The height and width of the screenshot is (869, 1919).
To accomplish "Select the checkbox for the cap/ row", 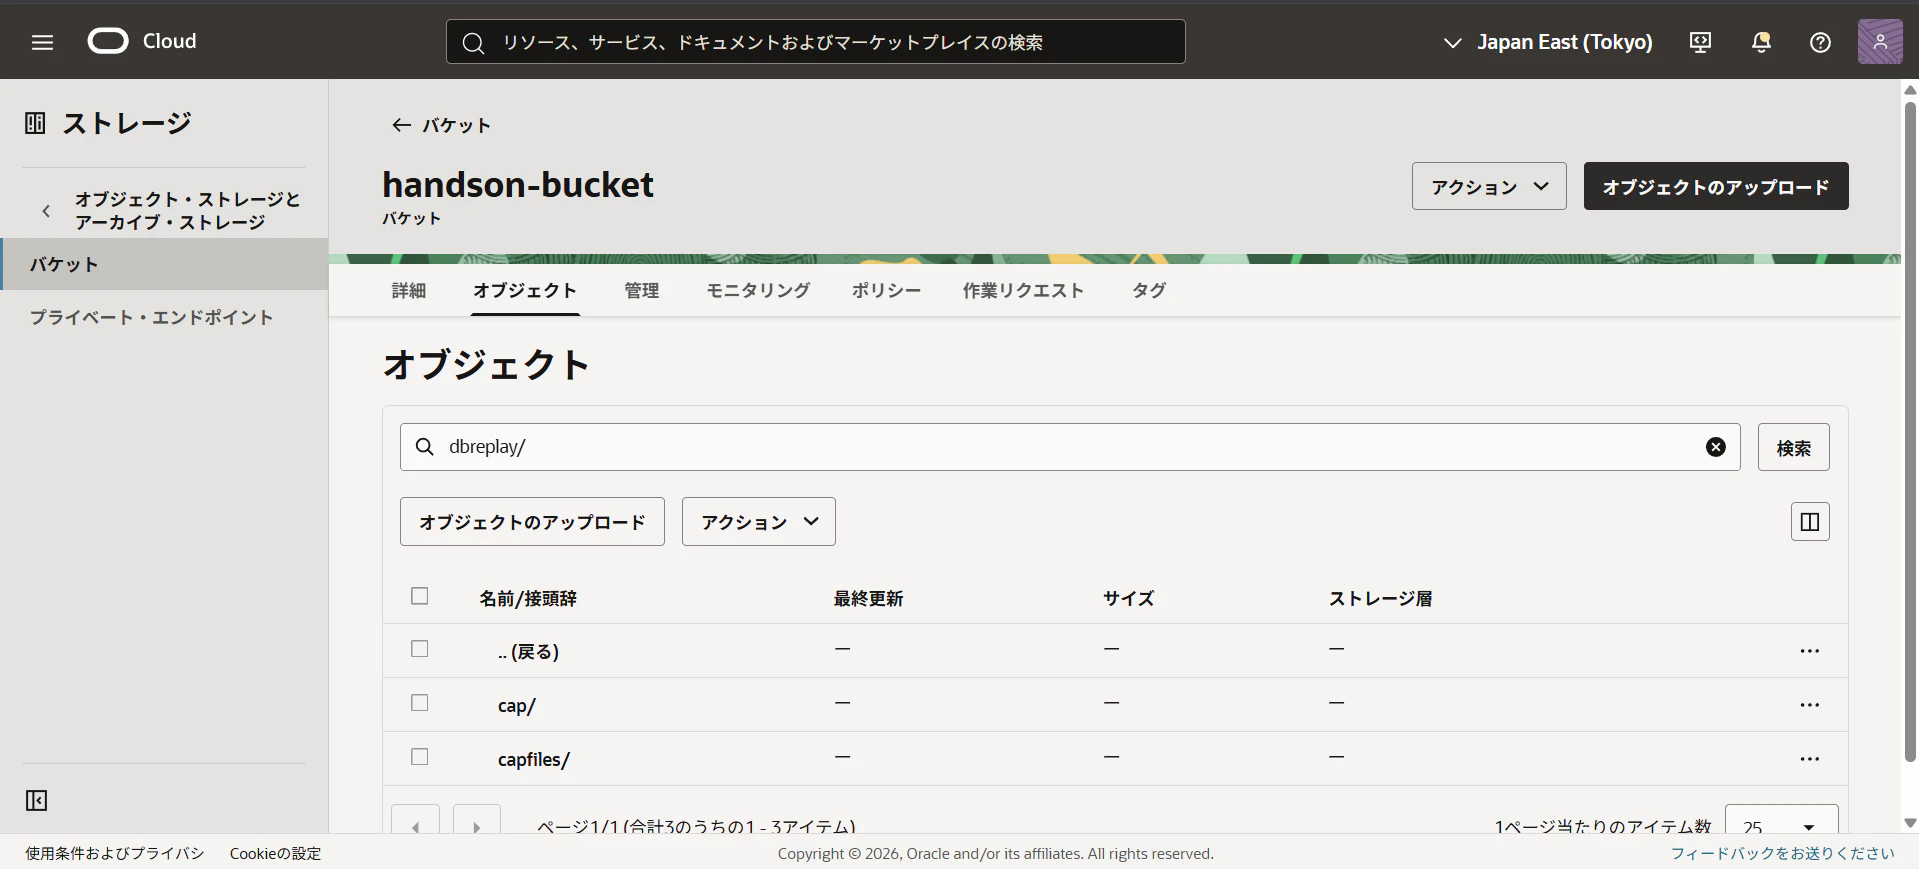I will (420, 703).
